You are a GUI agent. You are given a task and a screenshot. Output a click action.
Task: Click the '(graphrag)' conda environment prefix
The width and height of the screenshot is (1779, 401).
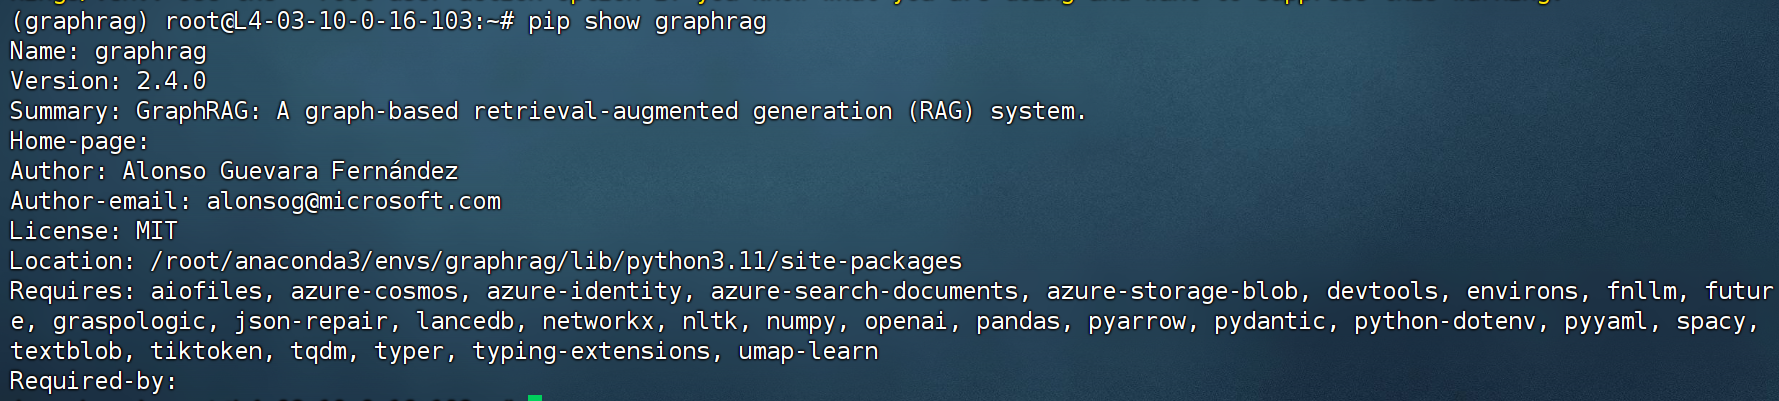(80, 21)
